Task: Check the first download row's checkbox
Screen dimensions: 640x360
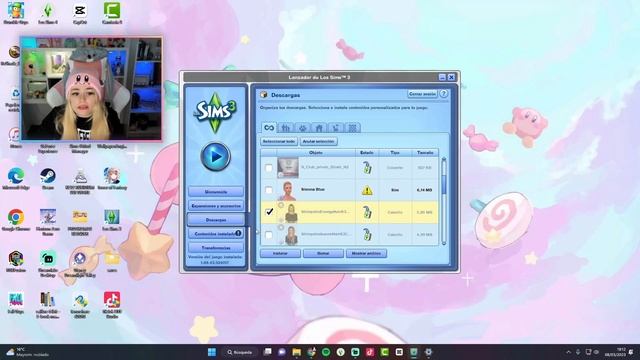Action: (x=269, y=168)
